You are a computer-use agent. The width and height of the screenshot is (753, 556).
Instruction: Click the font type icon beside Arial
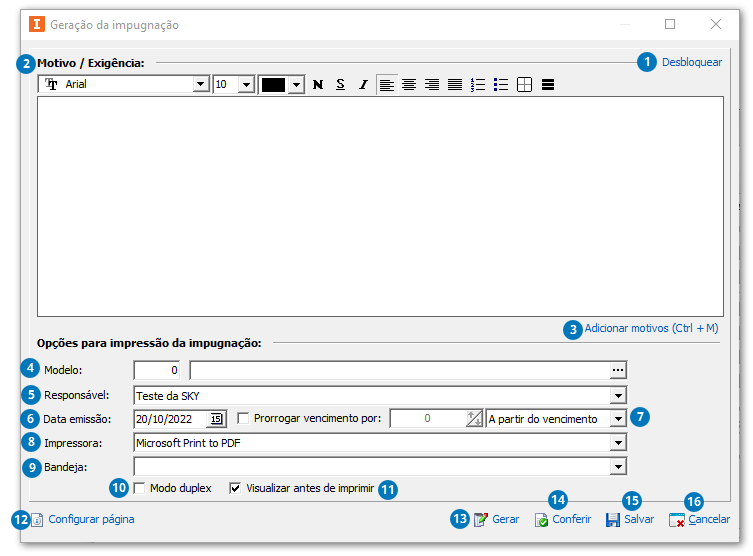pyautogui.click(x=51, y=85)
